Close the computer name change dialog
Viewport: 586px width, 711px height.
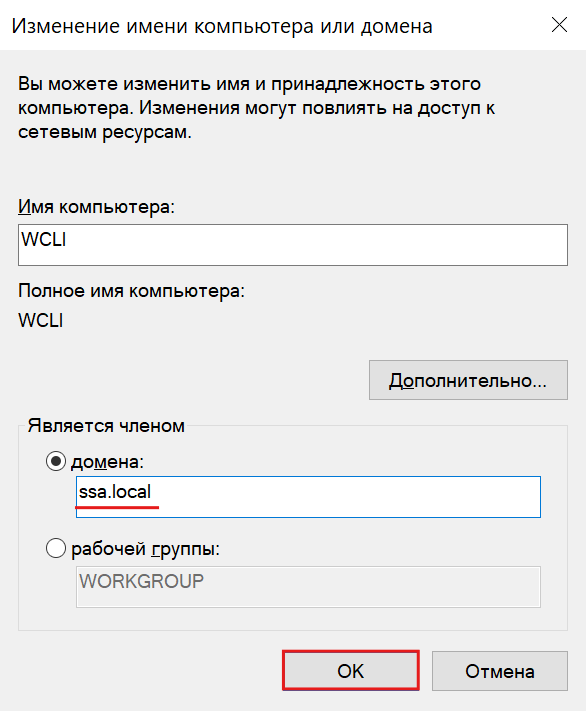559,24
